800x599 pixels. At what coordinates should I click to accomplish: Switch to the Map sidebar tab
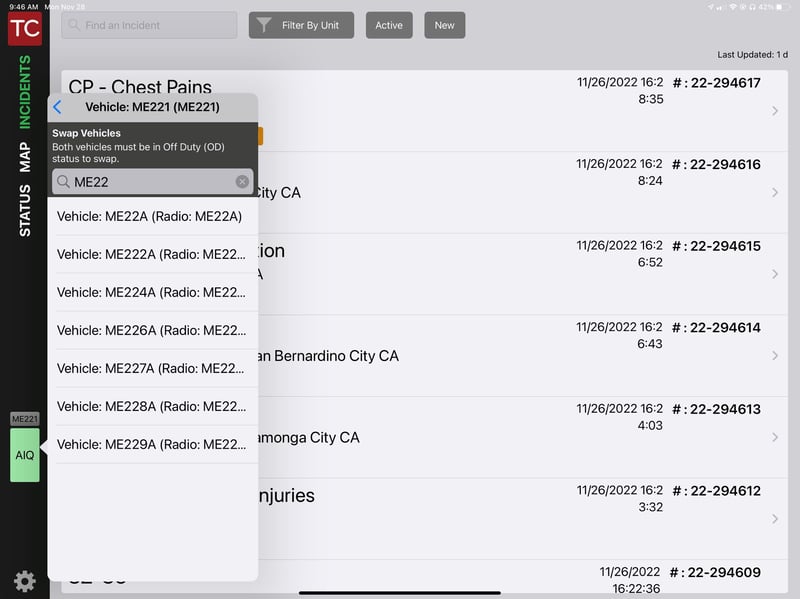(x=25, y=157)
